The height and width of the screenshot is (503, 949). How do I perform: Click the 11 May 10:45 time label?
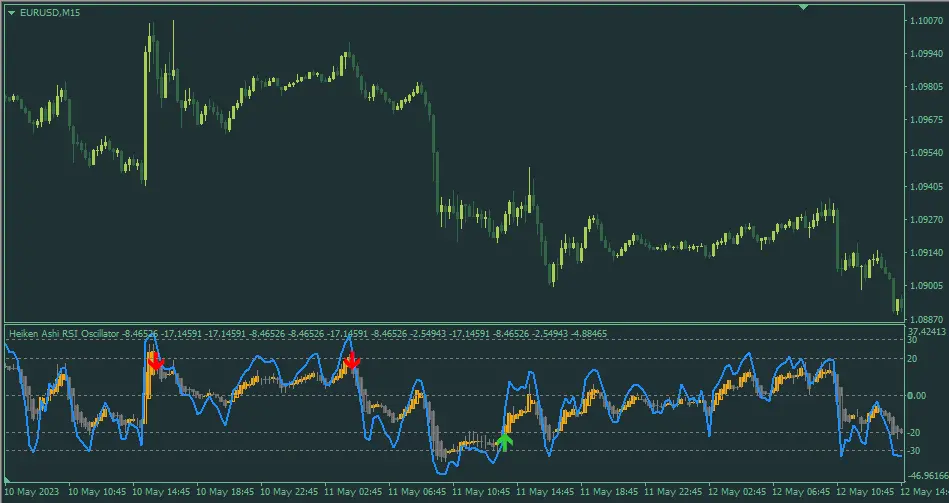click(483, 492)
